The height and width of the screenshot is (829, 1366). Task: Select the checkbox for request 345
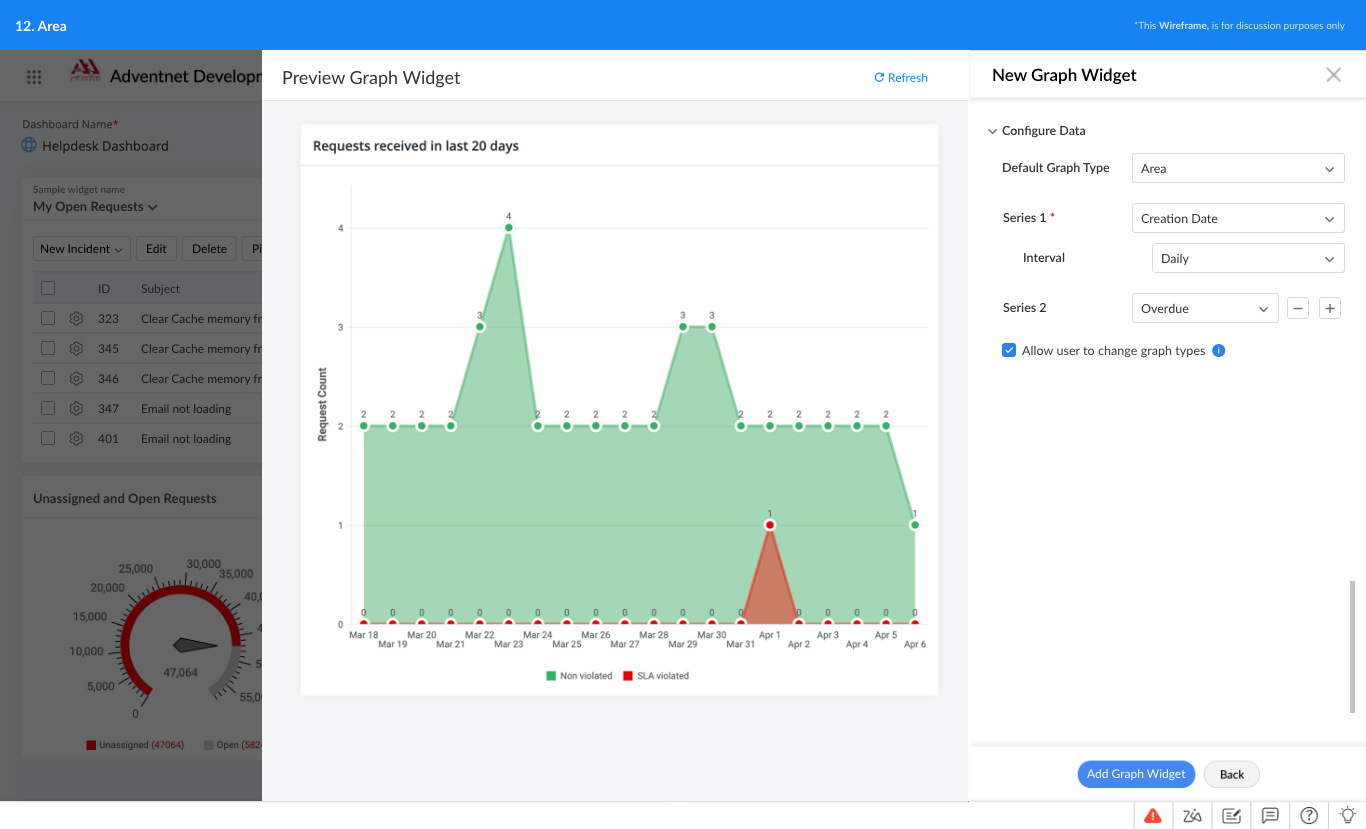pyautogui.click(x=48, y=348)
